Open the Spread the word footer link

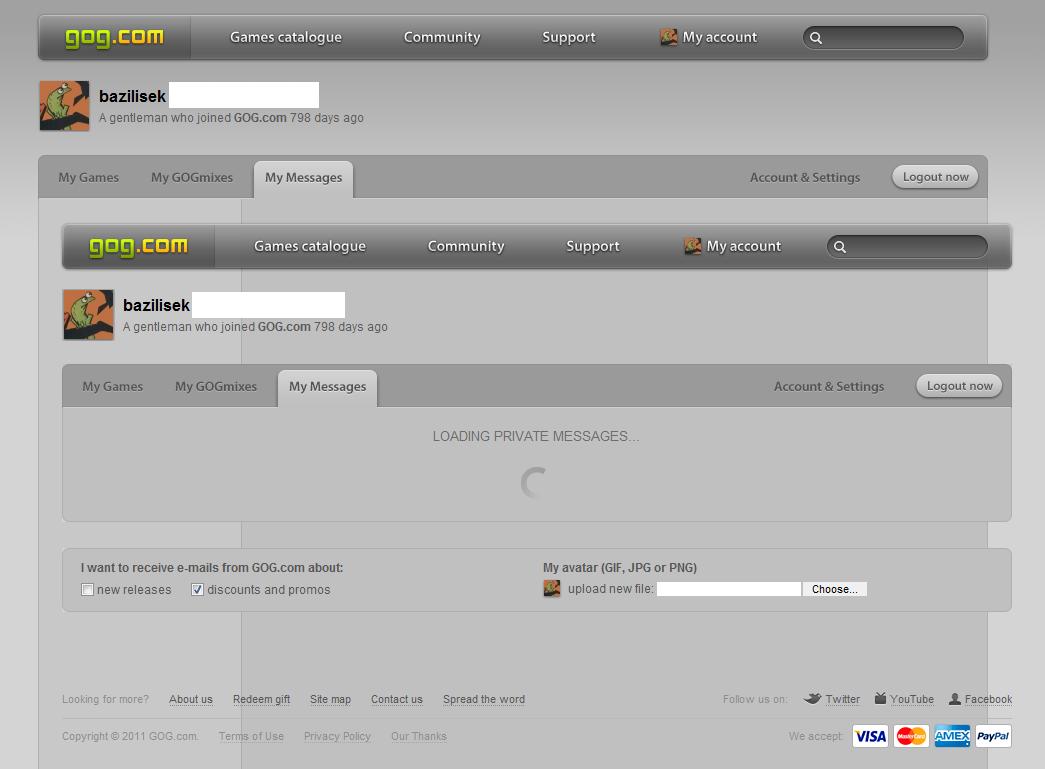[x=484, y=699]
